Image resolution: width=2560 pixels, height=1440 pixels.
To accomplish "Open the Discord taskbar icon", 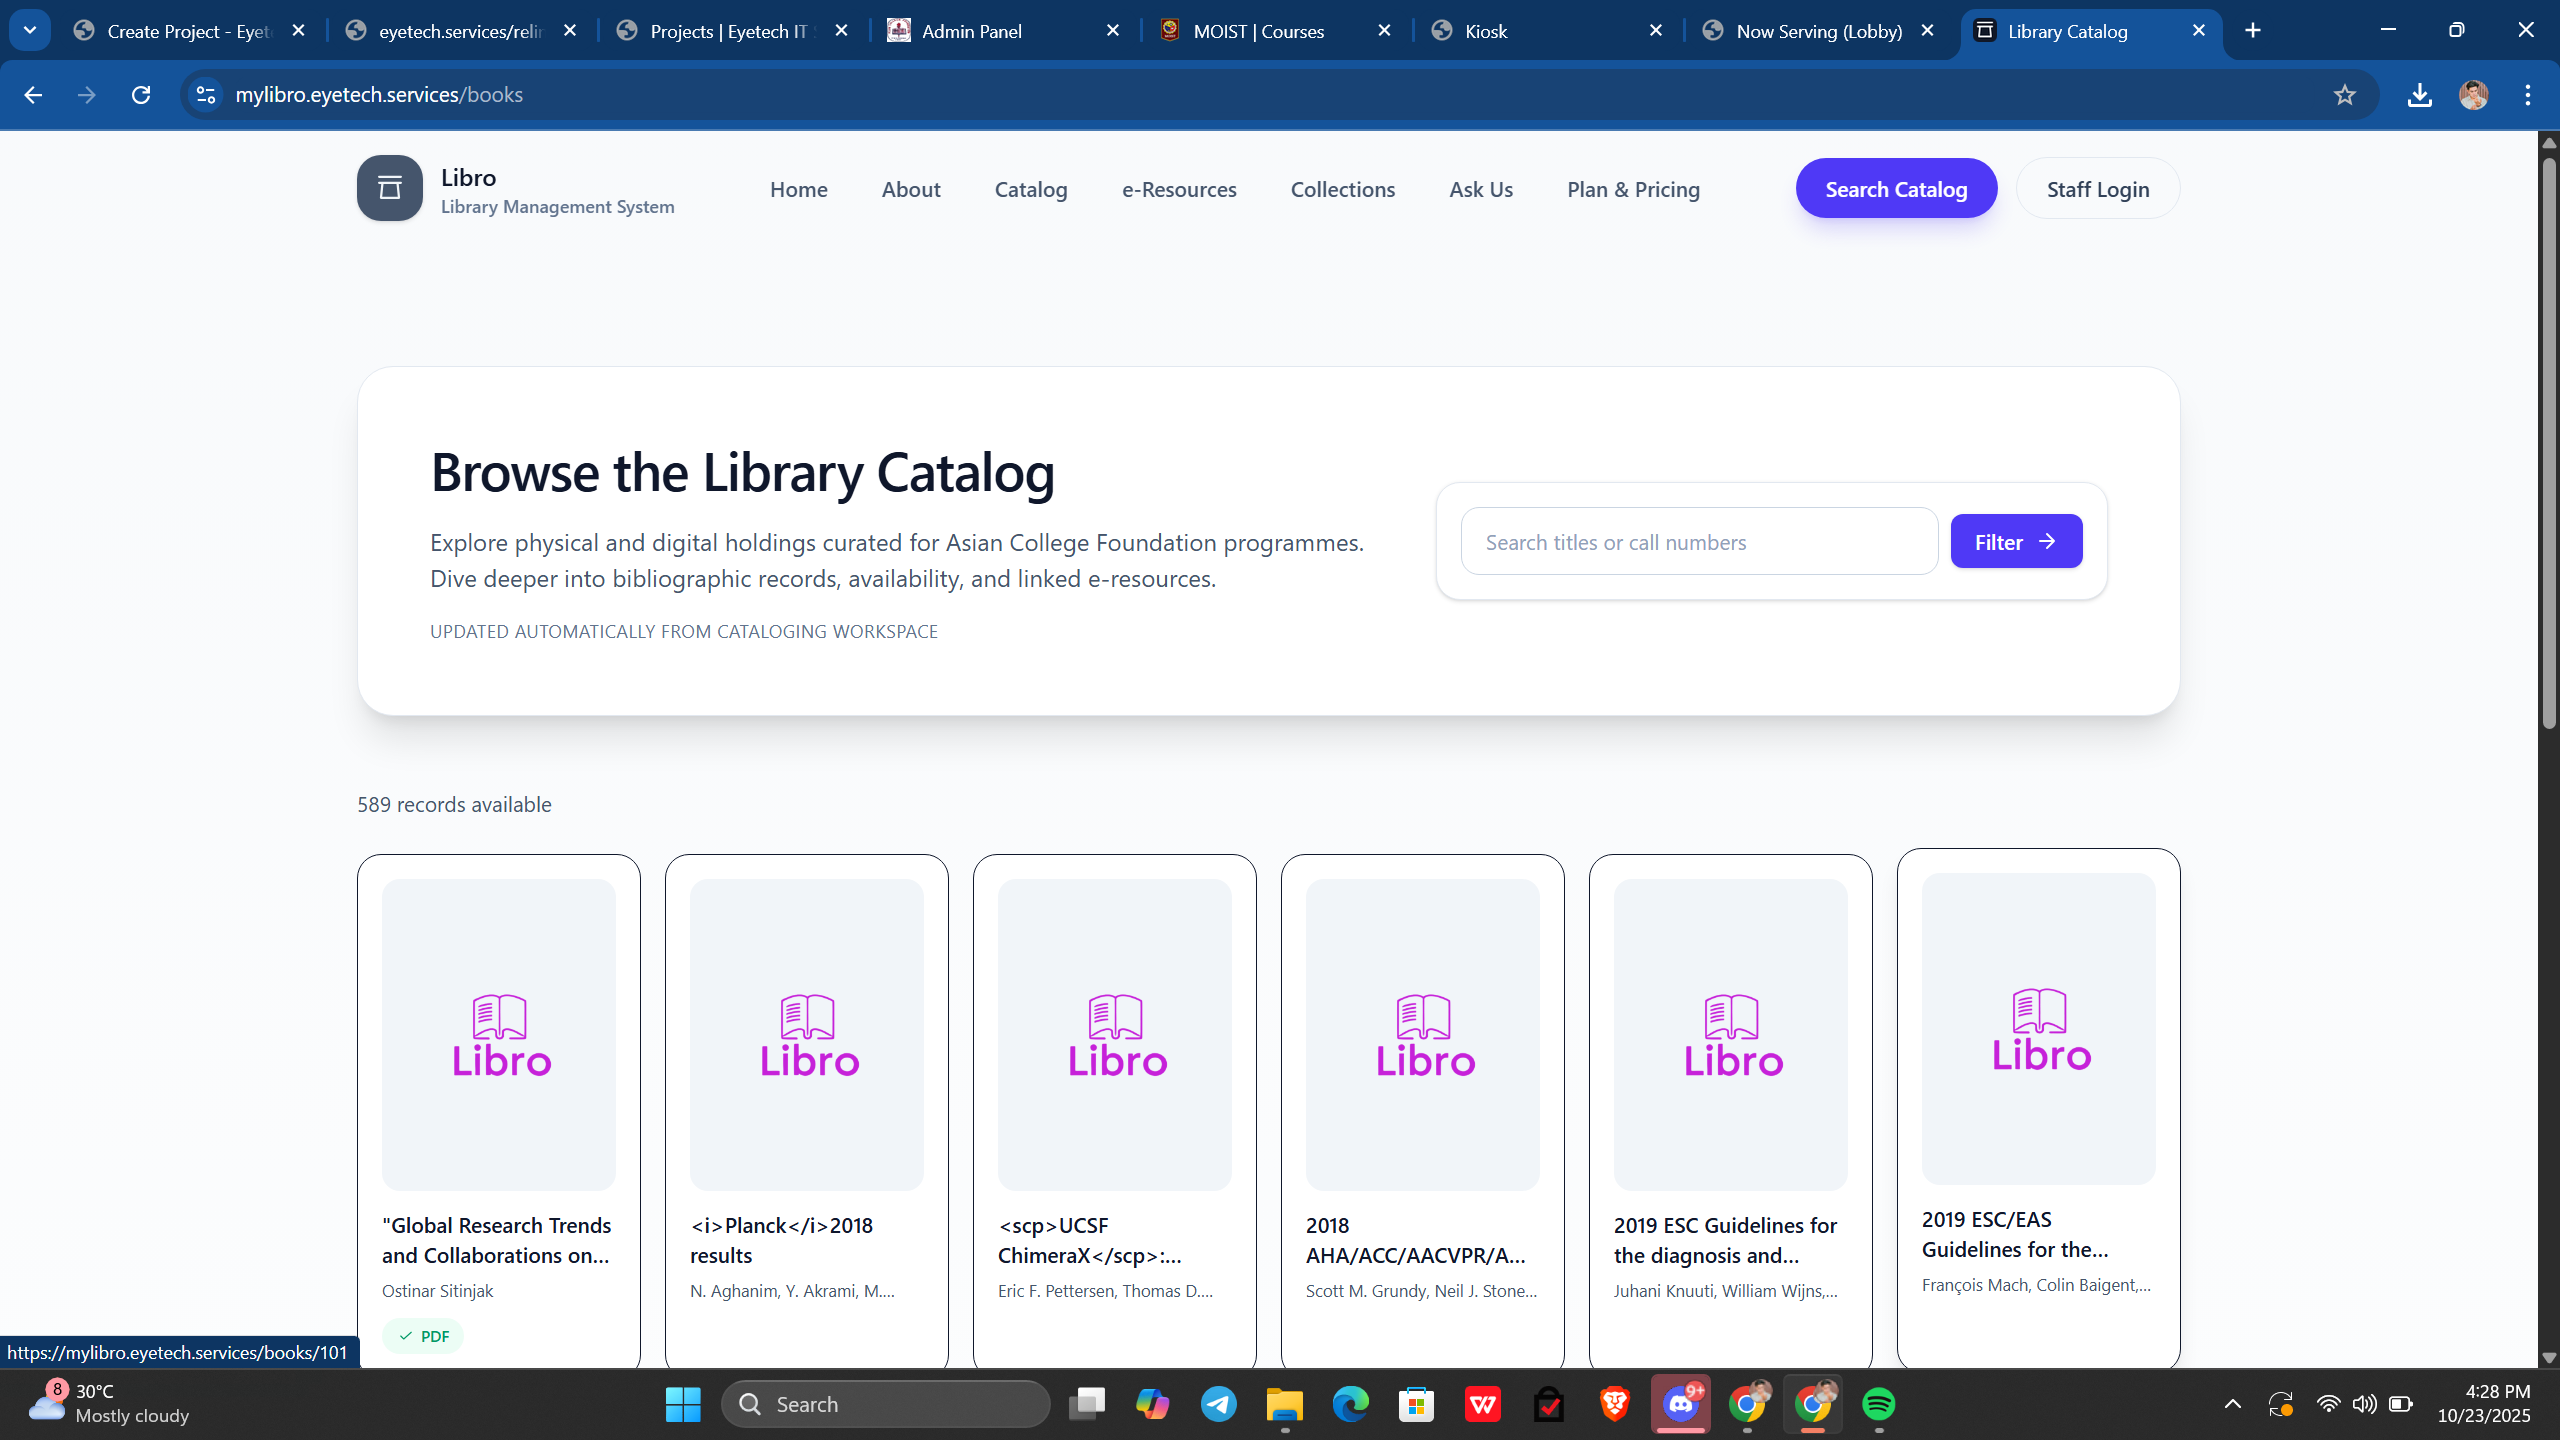I will (x=1680, y=1404).
